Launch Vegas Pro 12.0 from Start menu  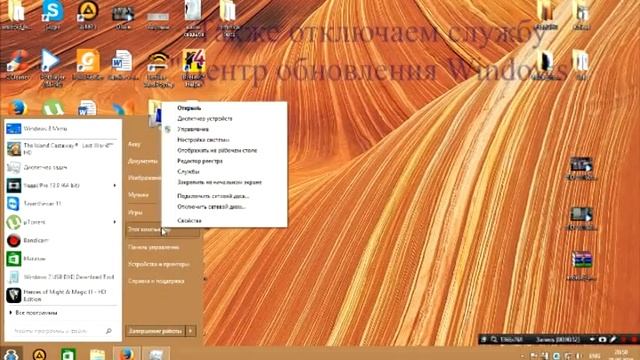tap(62, 185)
